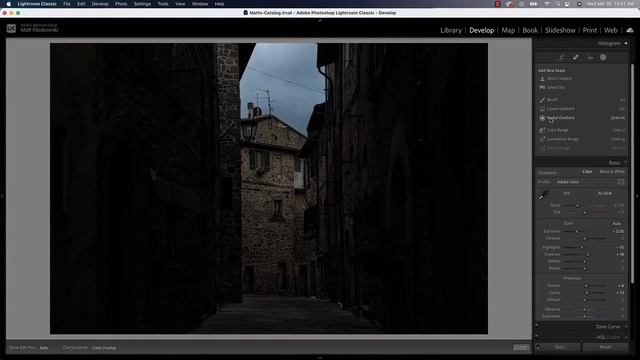Click the Exposure slider handle
Screen dimensions: 640x360
click(x=577, y=231)
